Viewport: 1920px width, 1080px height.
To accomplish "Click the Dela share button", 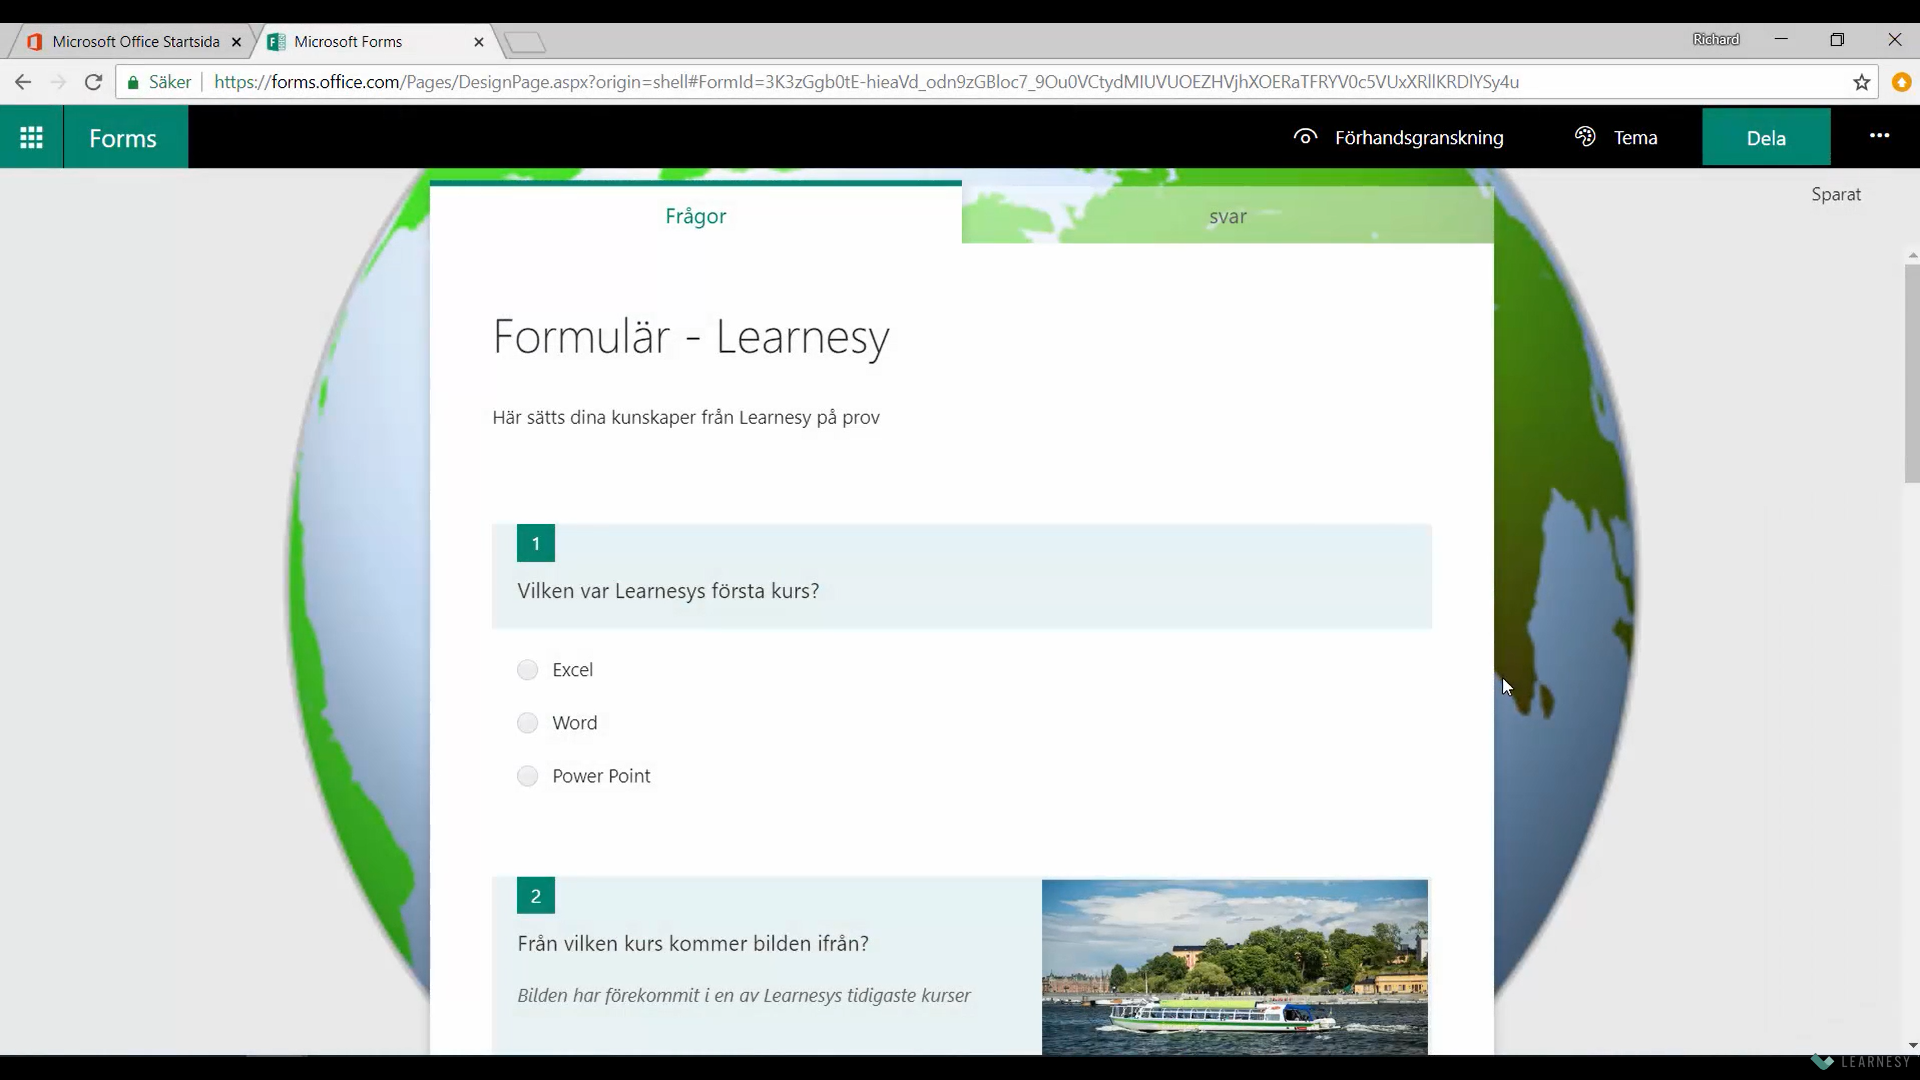I will pos(1766,138).
